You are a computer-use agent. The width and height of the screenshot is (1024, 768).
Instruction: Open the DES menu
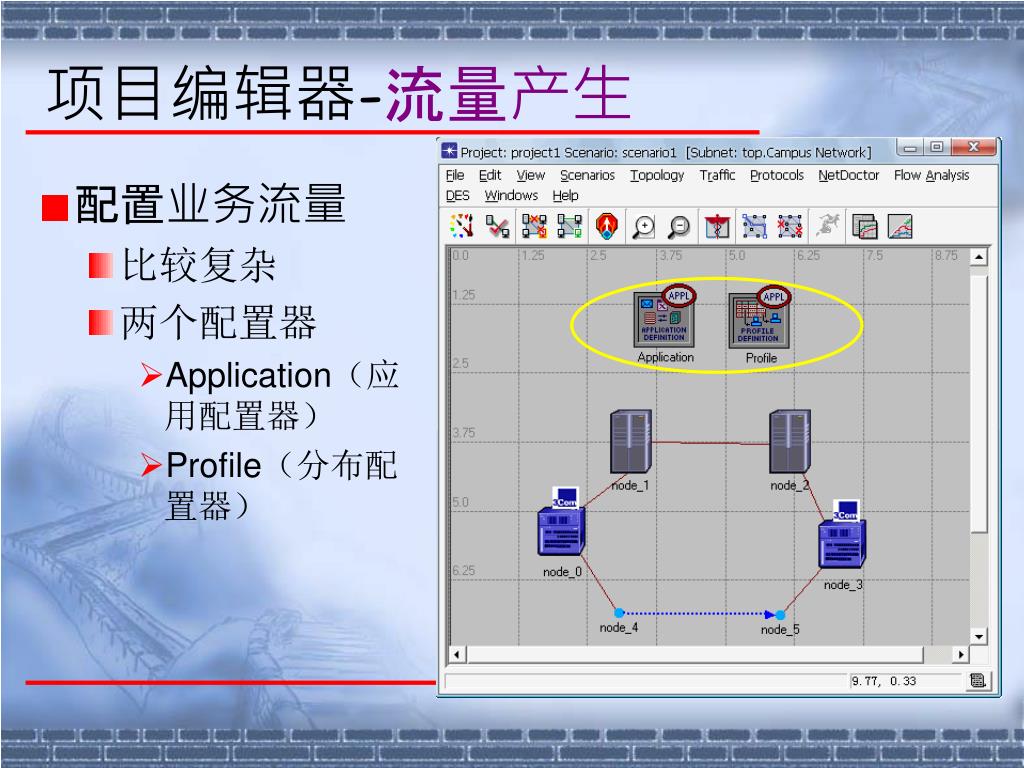coord(458,195)
